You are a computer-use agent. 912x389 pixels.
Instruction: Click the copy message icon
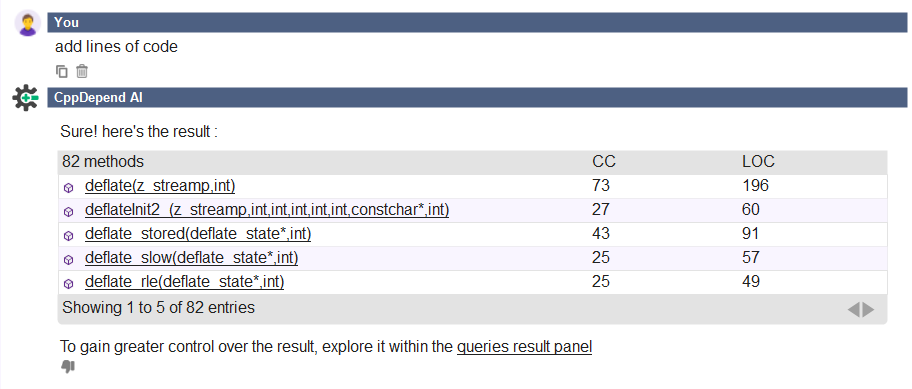(62, 72)
